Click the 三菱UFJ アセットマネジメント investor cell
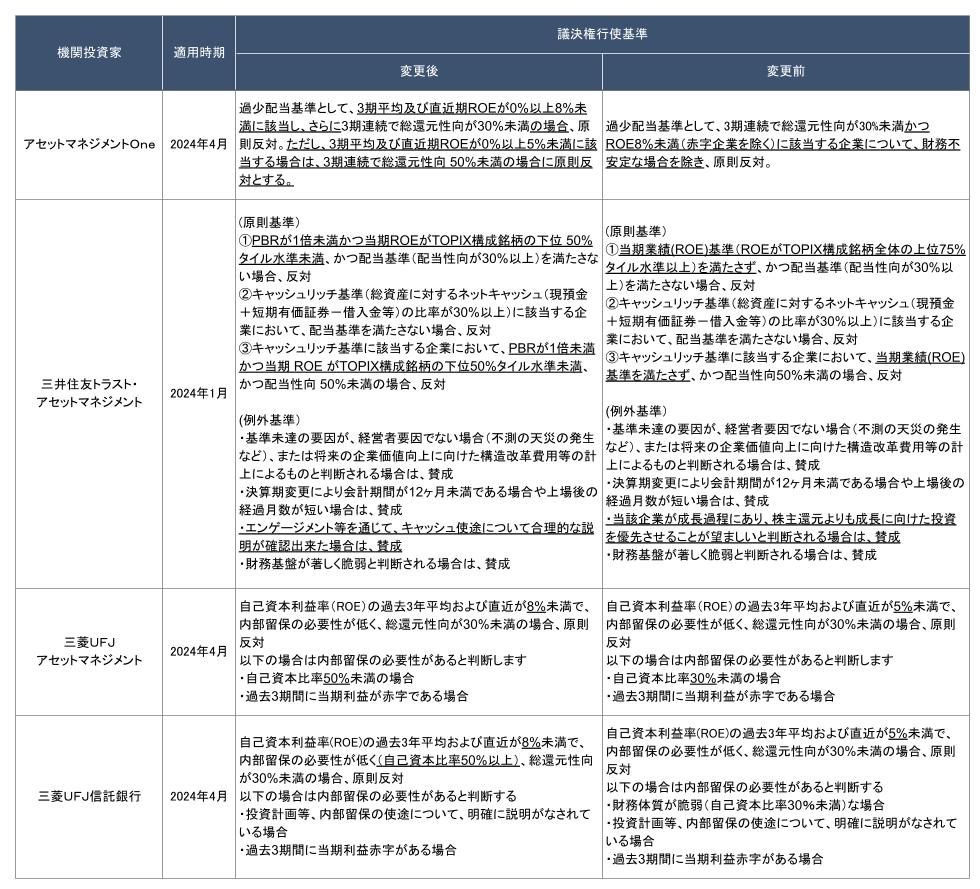Viewport: 980px width, 889px height. pos(89,651)
